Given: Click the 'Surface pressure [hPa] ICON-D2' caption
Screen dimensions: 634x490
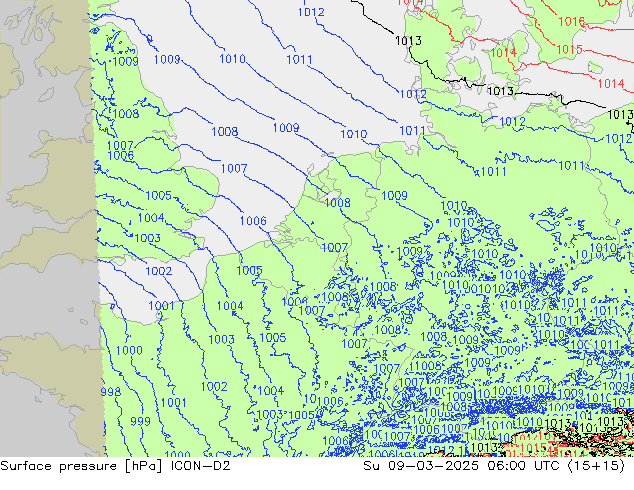Looking at the screenshot, I should coord(115,466).
